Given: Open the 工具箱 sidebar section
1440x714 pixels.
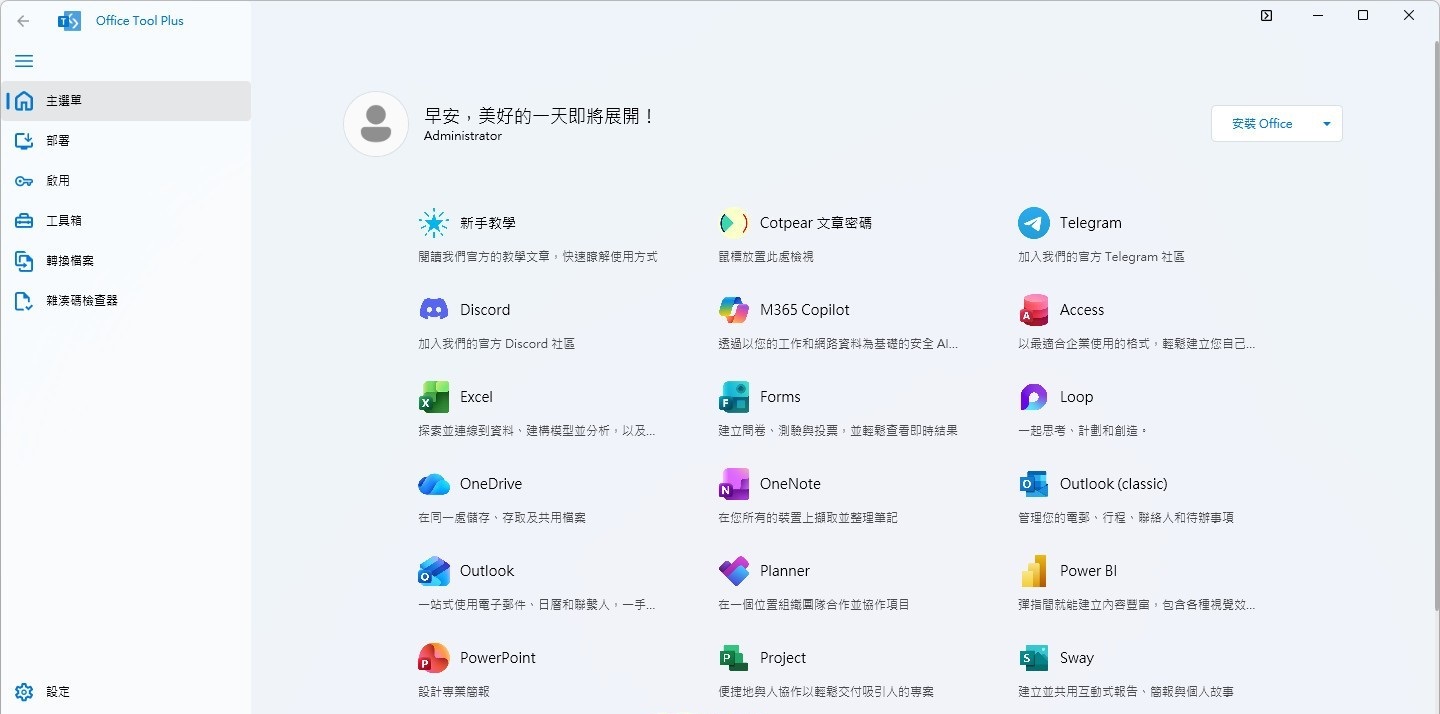Looking at the screenshot, I should coord(63,221).
